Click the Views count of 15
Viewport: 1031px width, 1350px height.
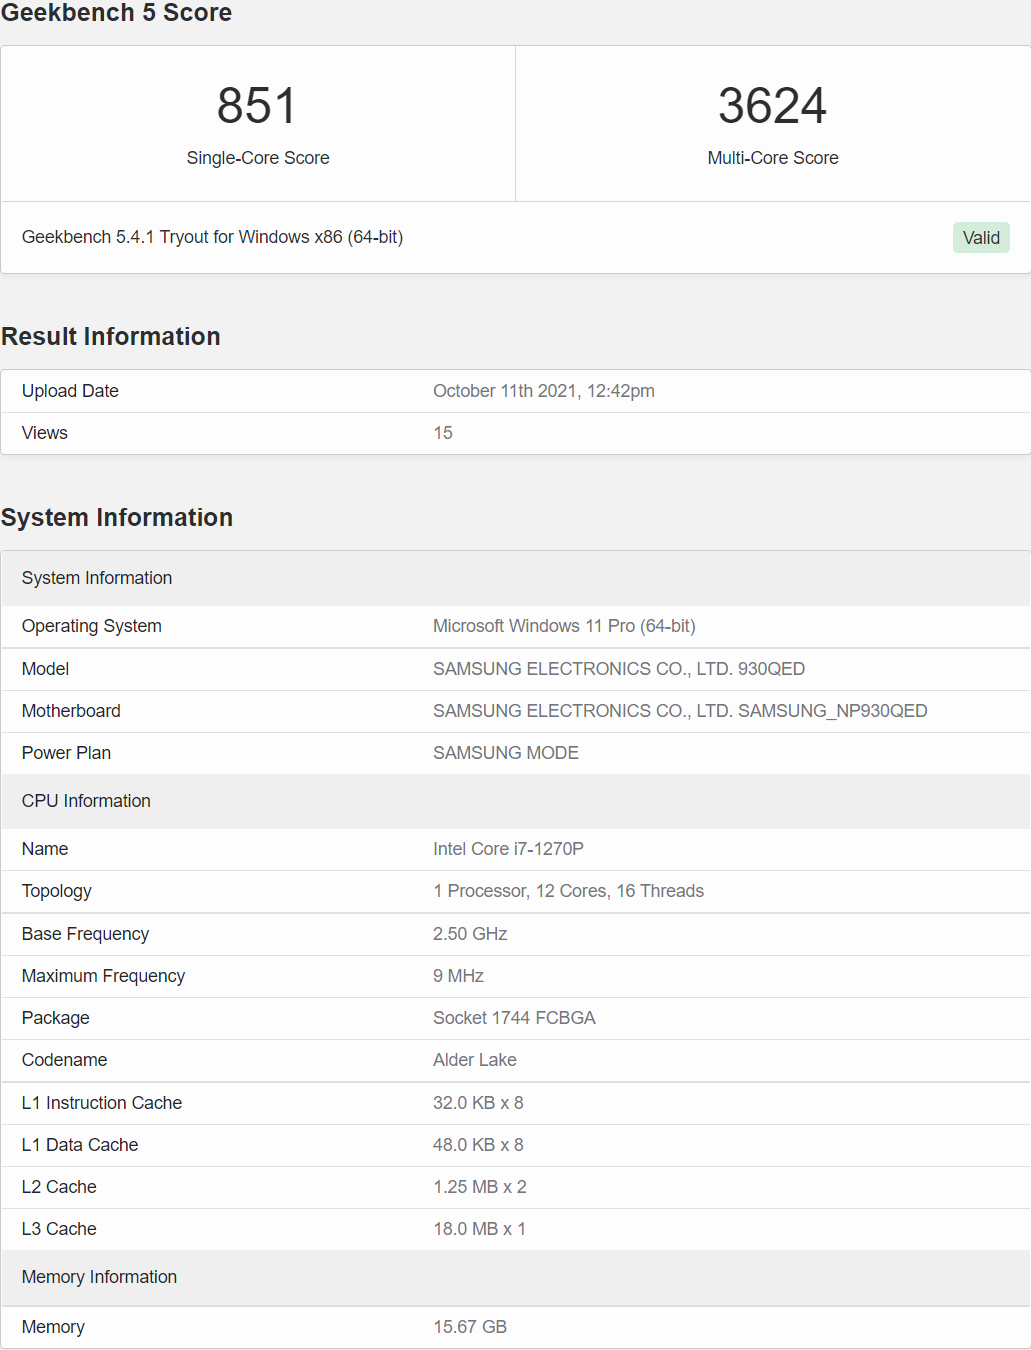tap(443, 433)
